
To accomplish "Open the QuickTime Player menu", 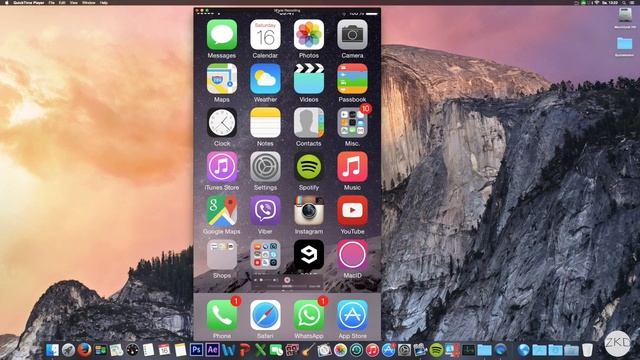I will pyautogui.click(x=29, y=2).
